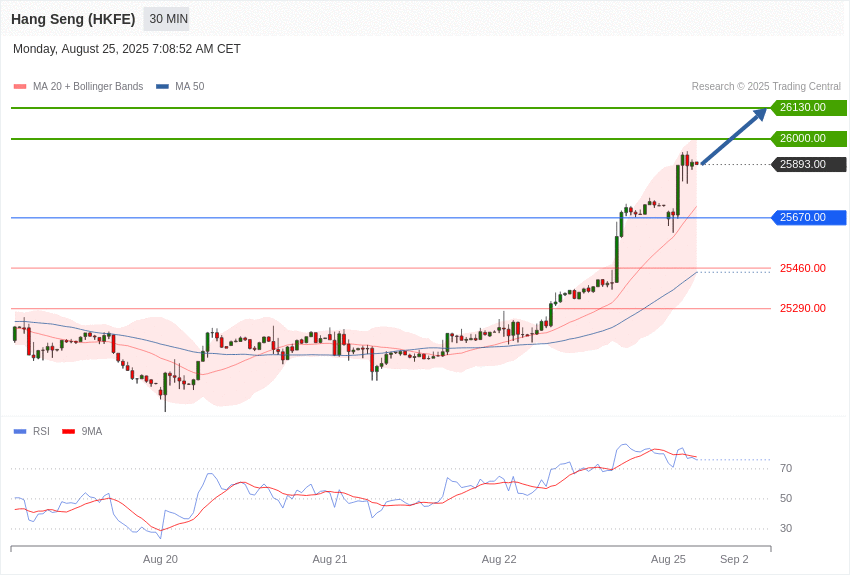Image resolution: width=850 pixels, height=576 pixels.
Task: Click the 25290.00 support level label
Action: 803,308
